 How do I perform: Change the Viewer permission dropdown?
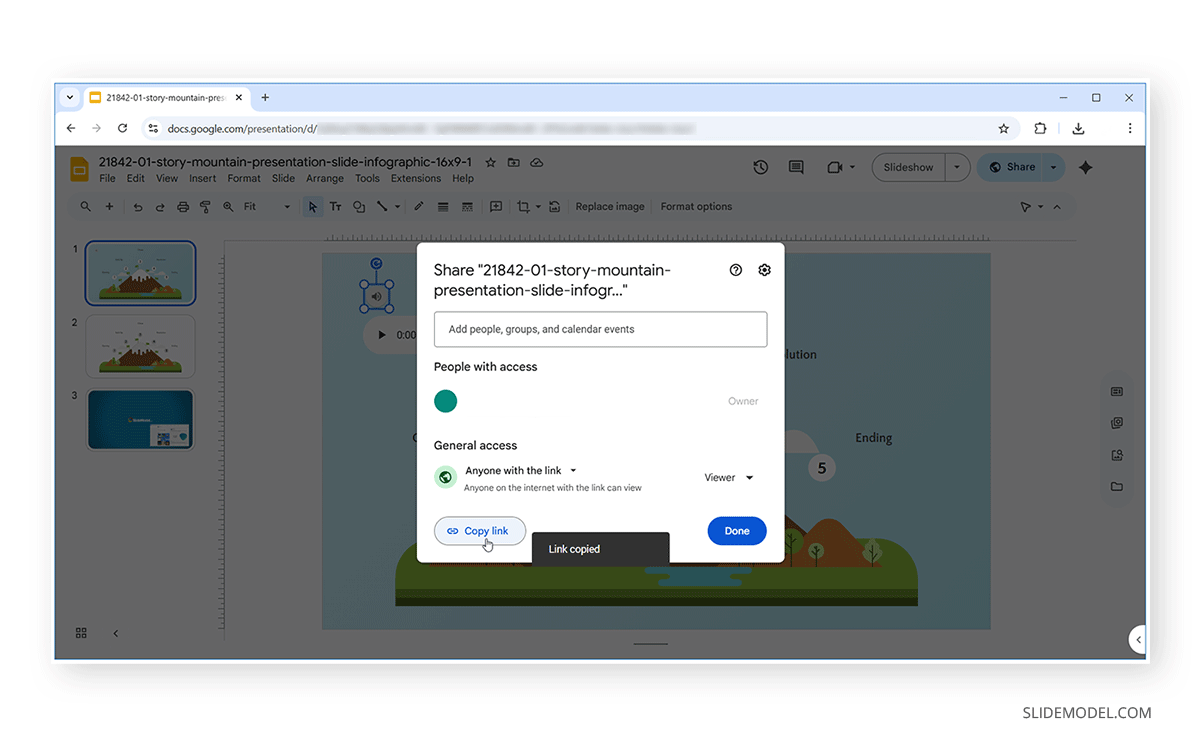pyautogui.click(x=728, y=477)
